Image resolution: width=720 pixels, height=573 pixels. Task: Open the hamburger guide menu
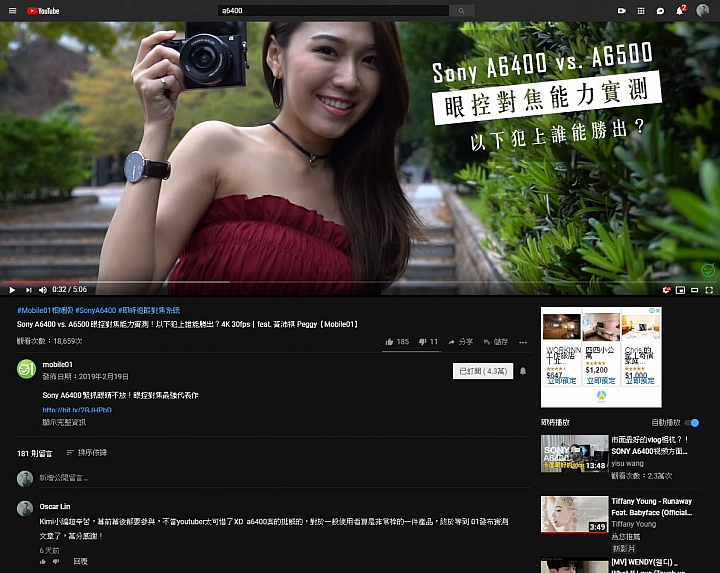(12, 11)
